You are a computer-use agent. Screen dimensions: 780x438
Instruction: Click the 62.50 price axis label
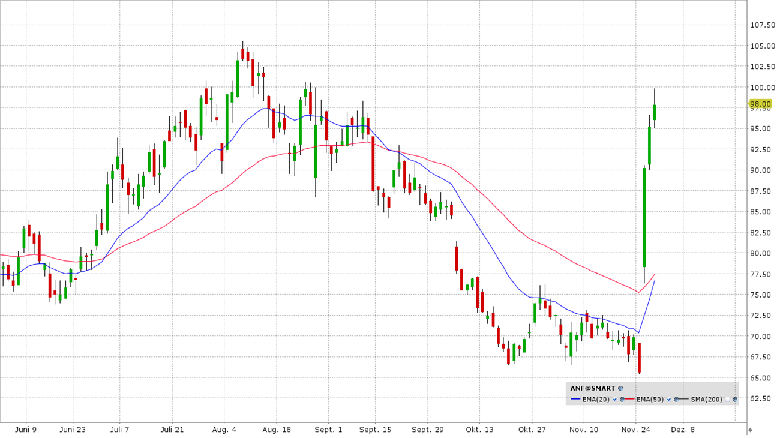[761, 399]
